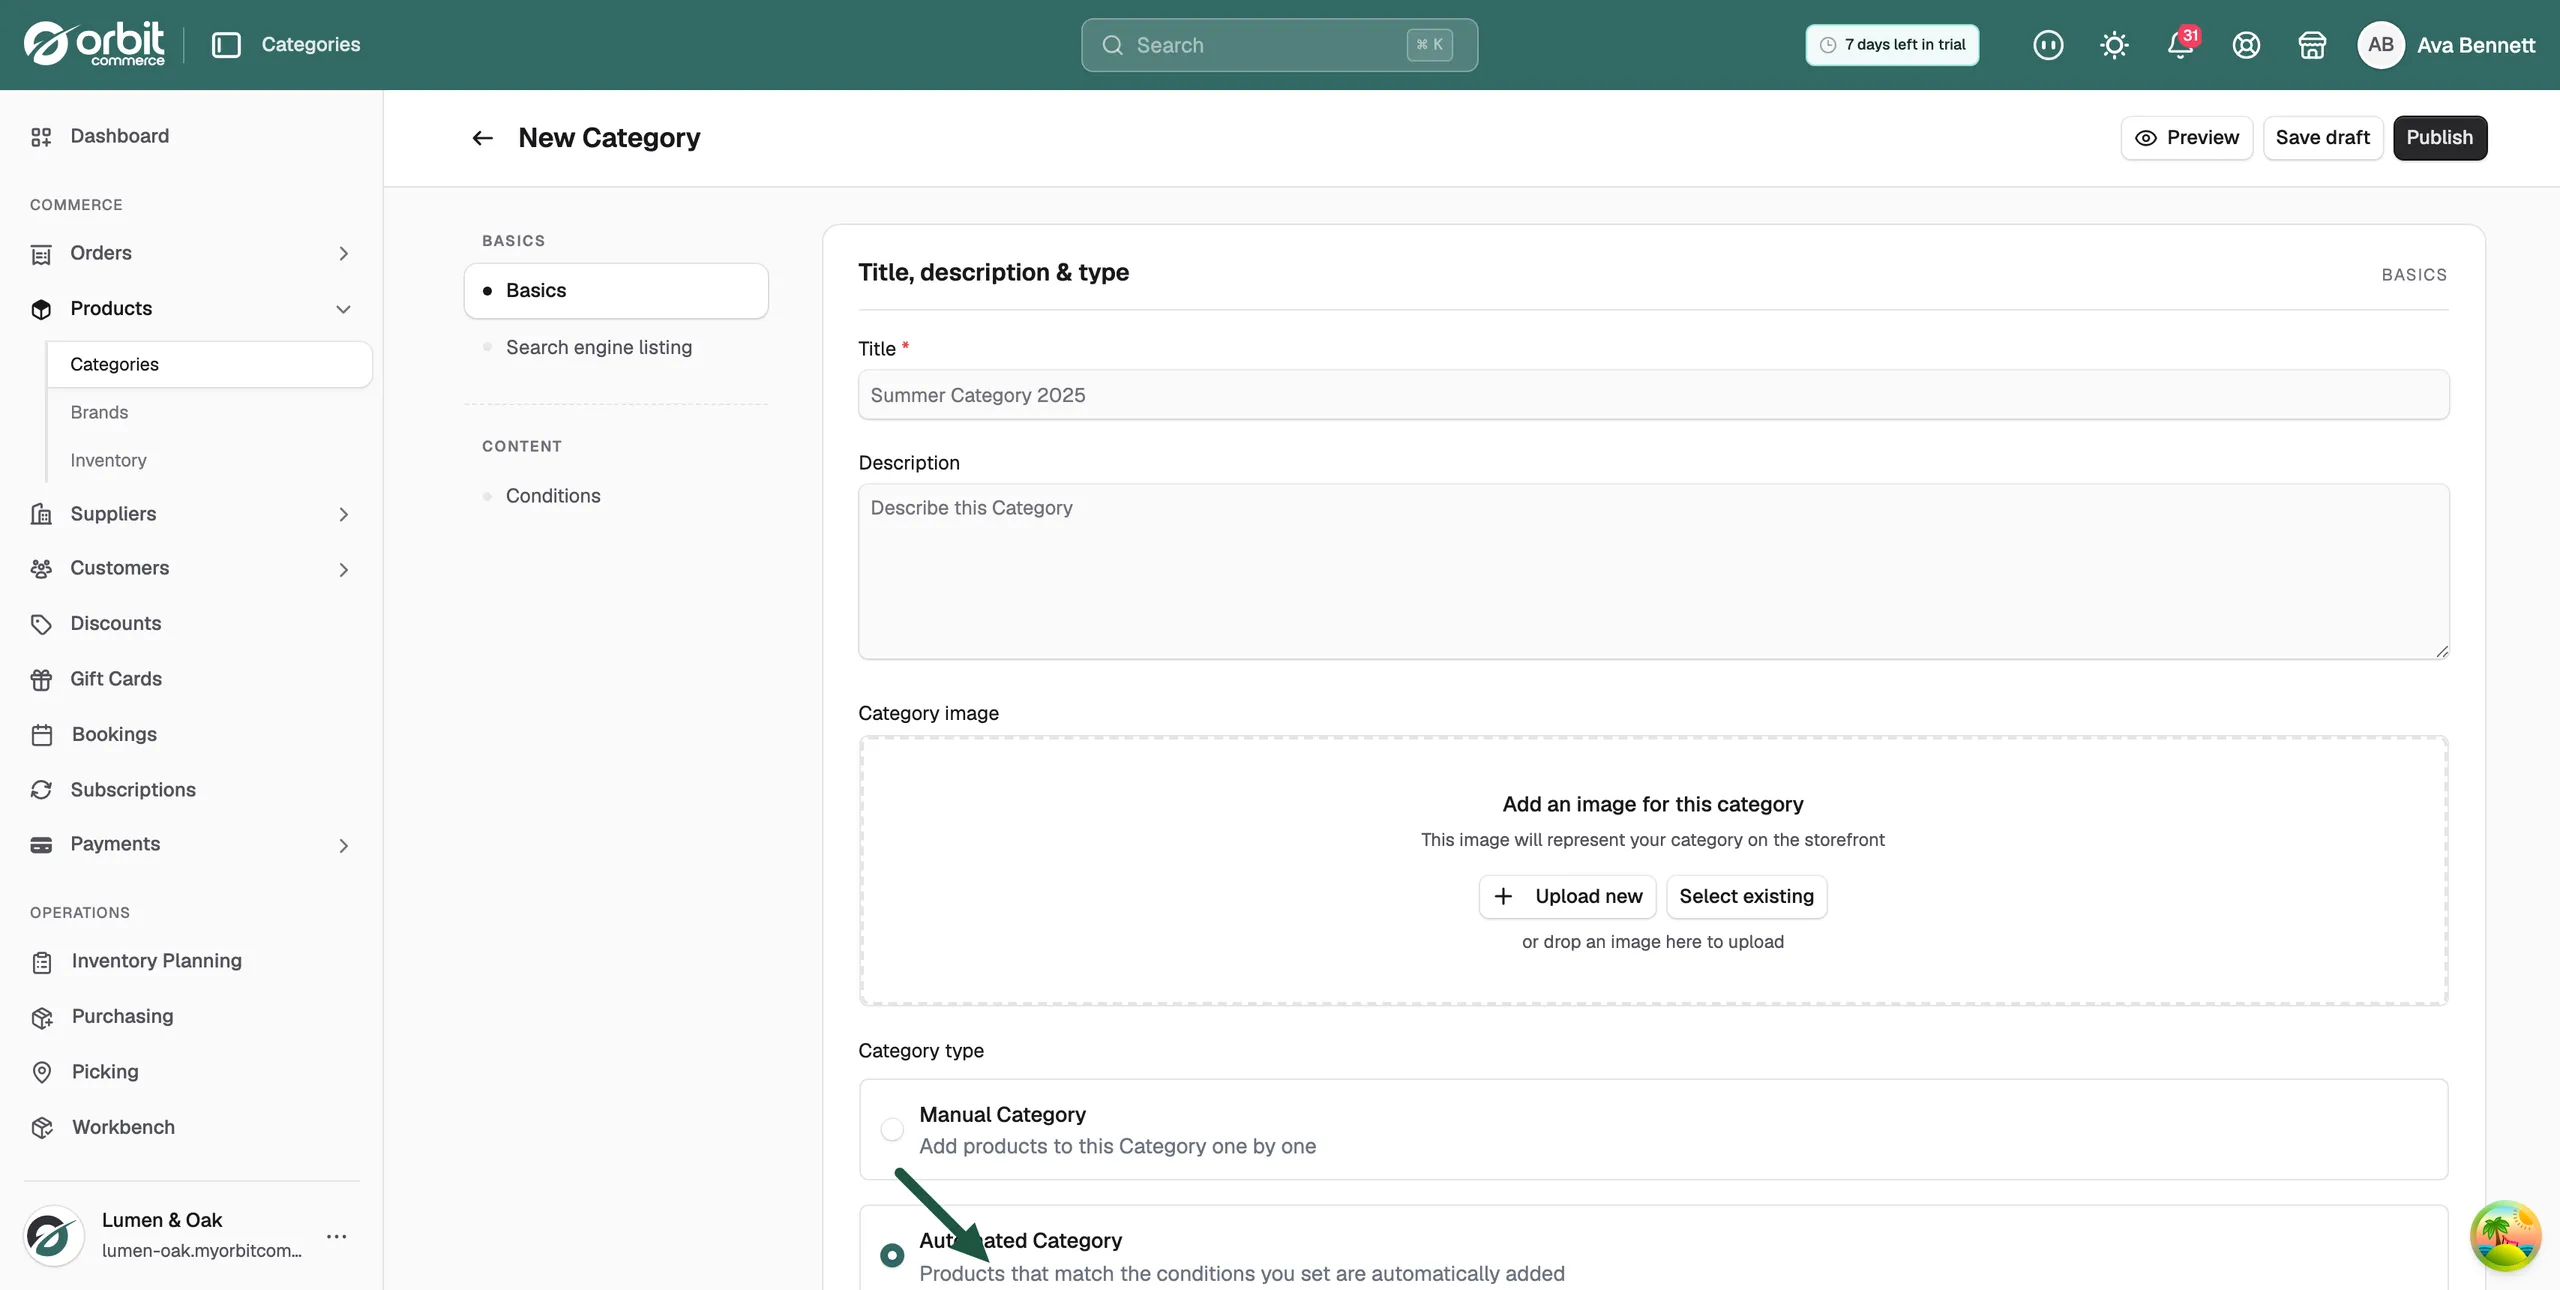2560x1290 pixels.
Task: Jump to the Conditions section
Action: pos(616,496)
